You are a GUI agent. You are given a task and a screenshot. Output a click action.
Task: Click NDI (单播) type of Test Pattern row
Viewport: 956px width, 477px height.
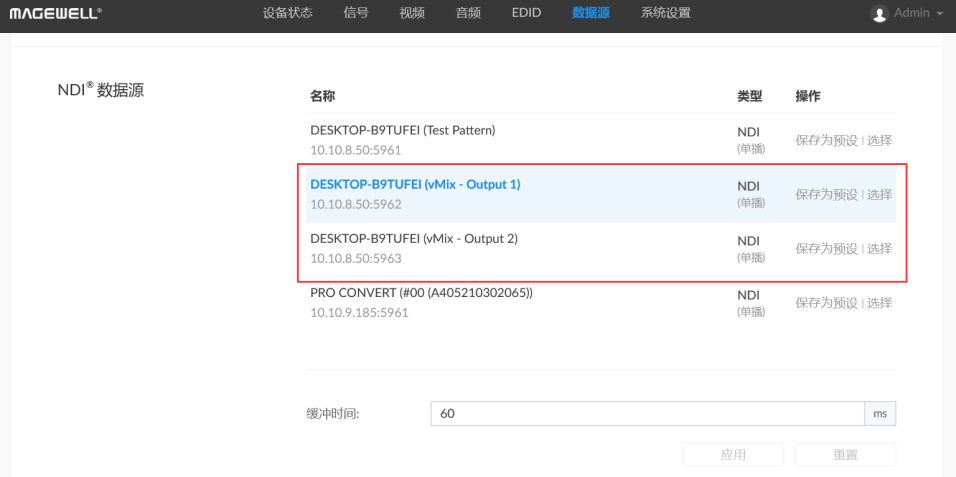(751, 140)
